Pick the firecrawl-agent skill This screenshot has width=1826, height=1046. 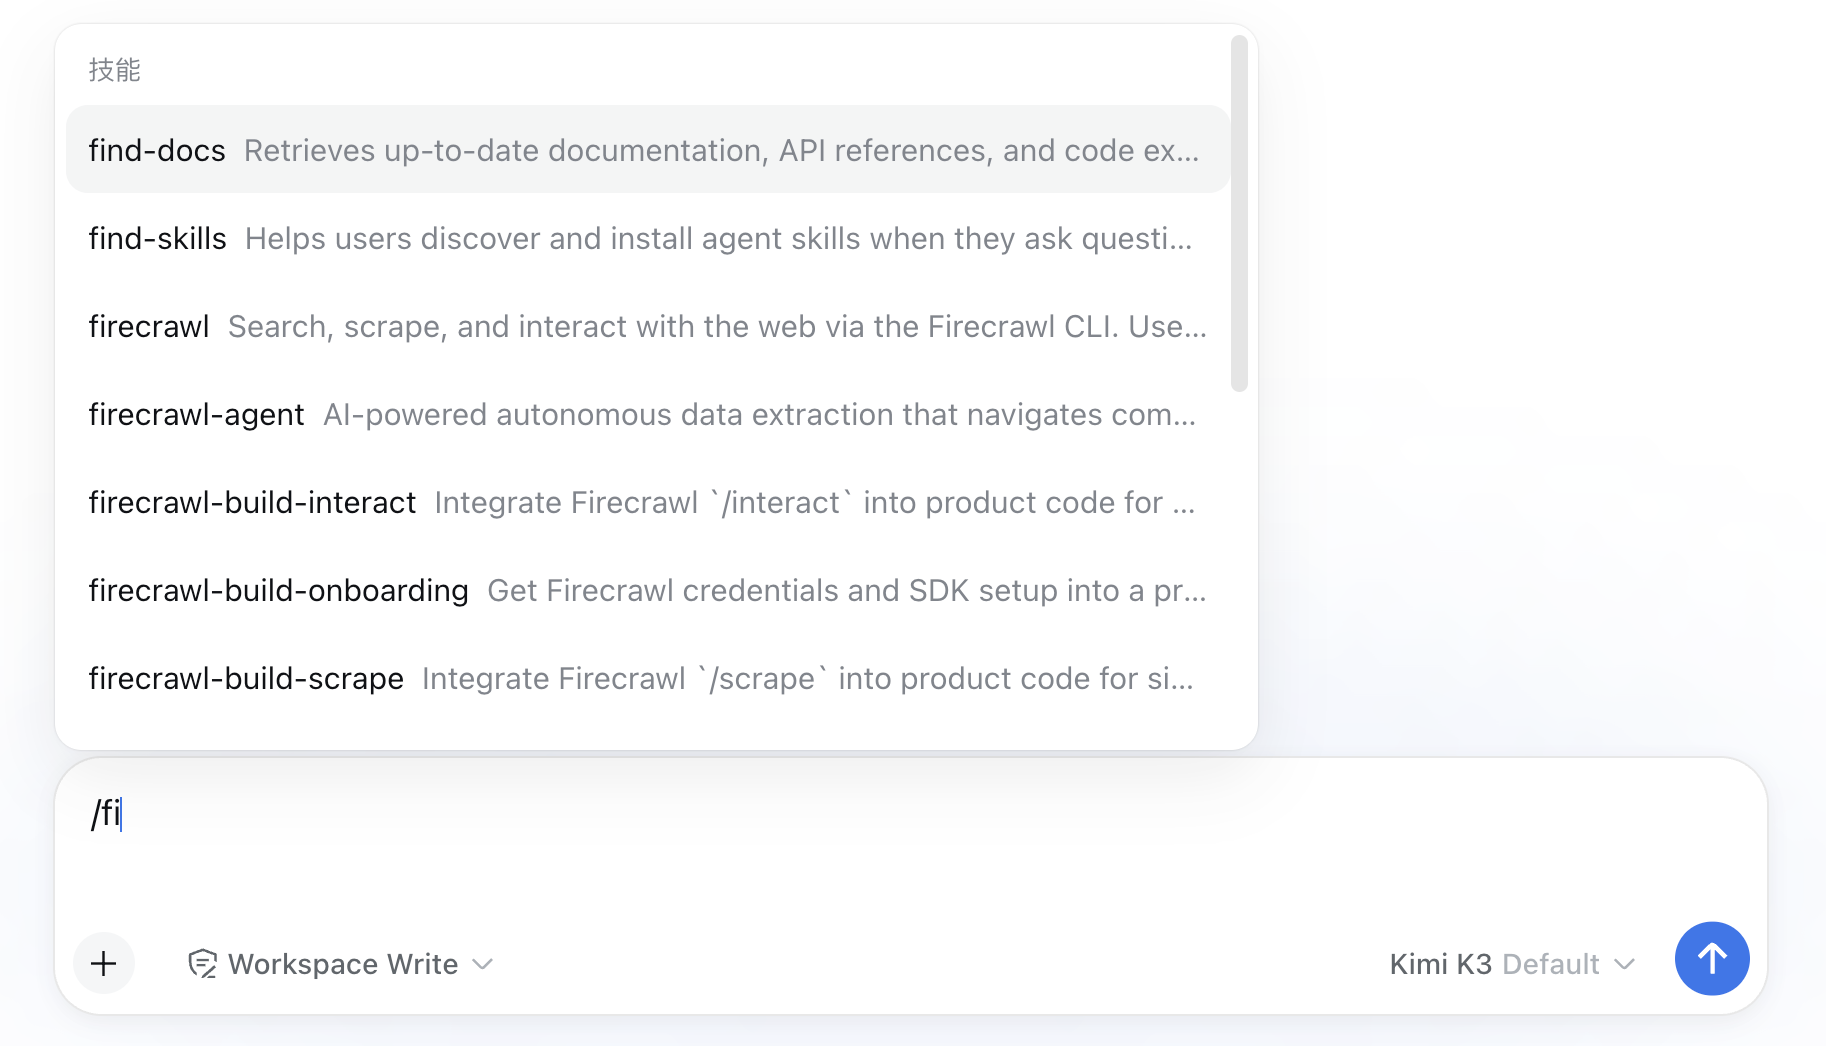tap(648, 414)
